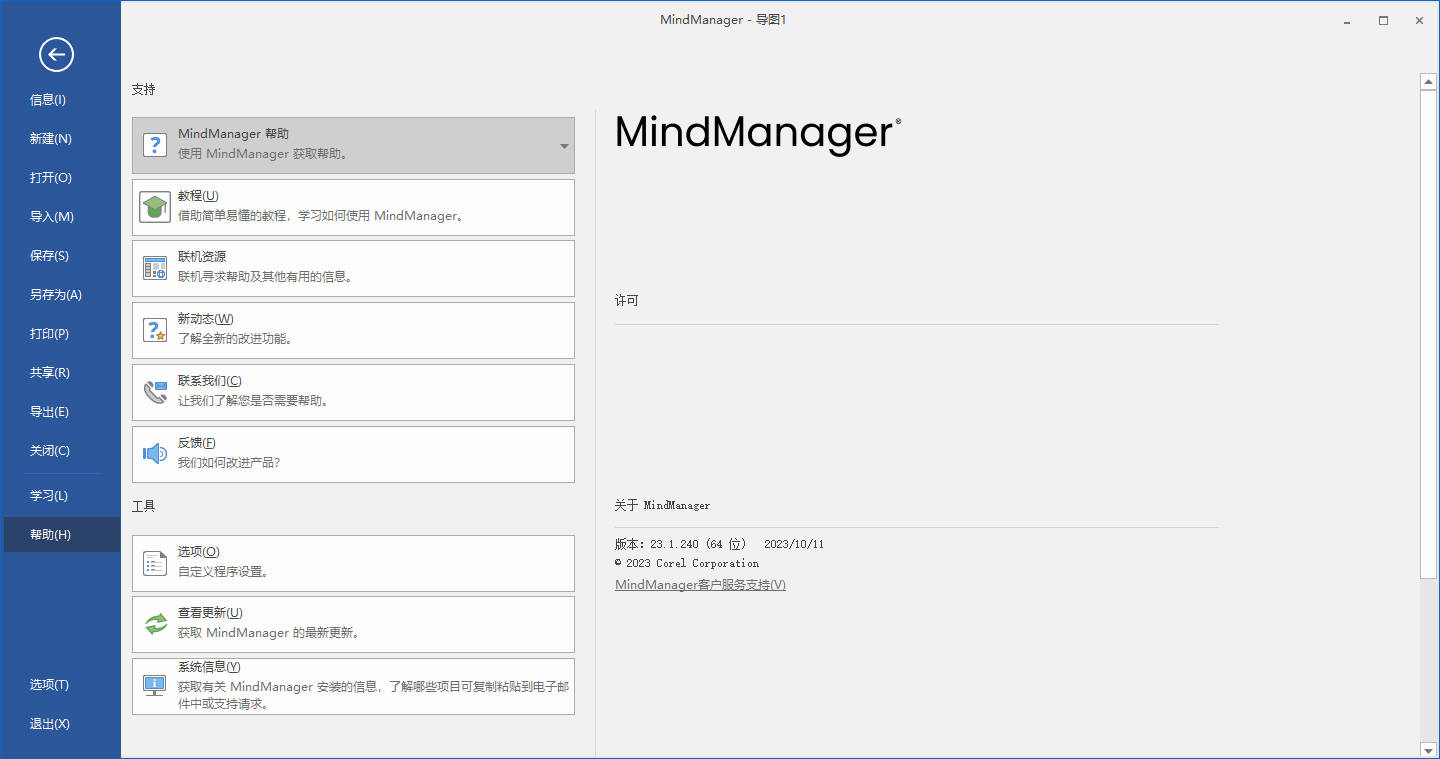Expand the MindManager 帮助 dropdown arrow

pos(564,146)
